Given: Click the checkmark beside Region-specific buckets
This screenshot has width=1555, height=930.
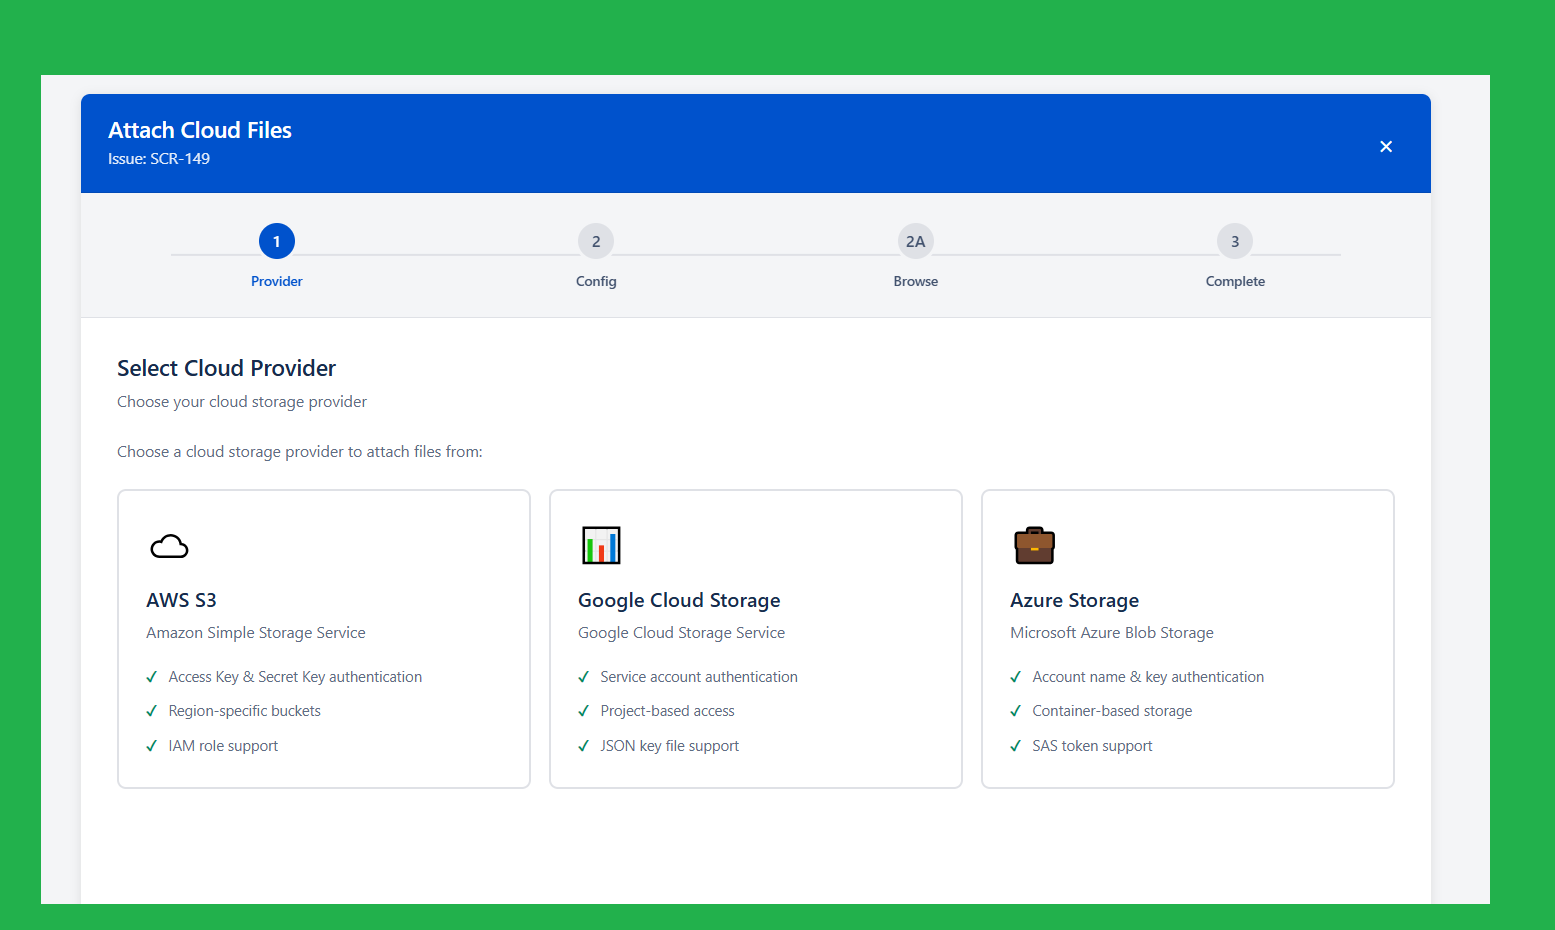Looking at the screenshot, I should point(152,711).
